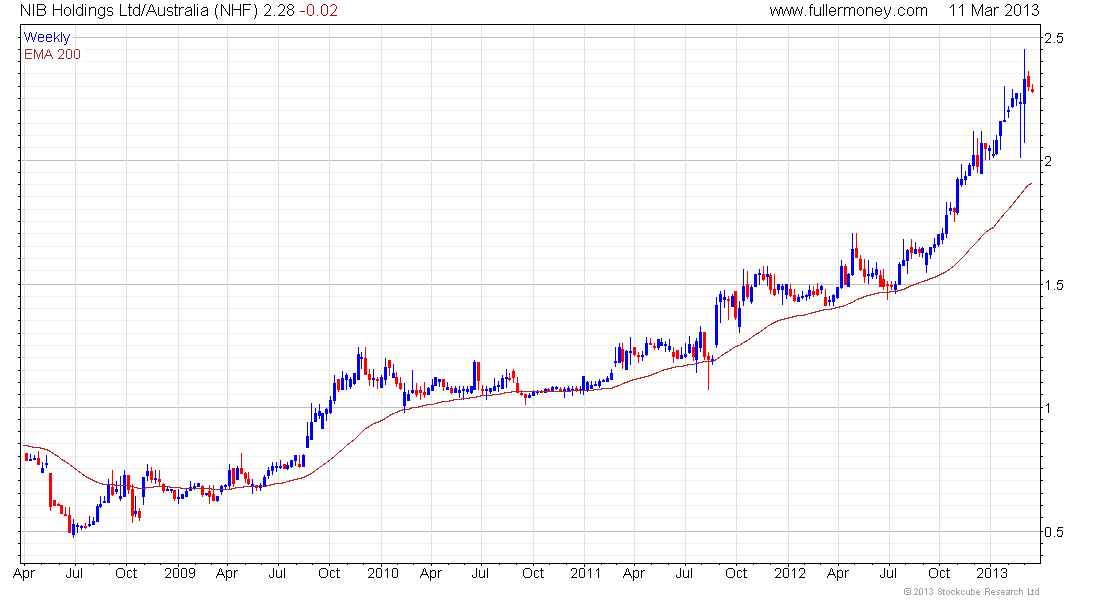1100x600 pixels.
Task: Click the Stockcube Research Ltd copyright text
Action: coord(972,592)
